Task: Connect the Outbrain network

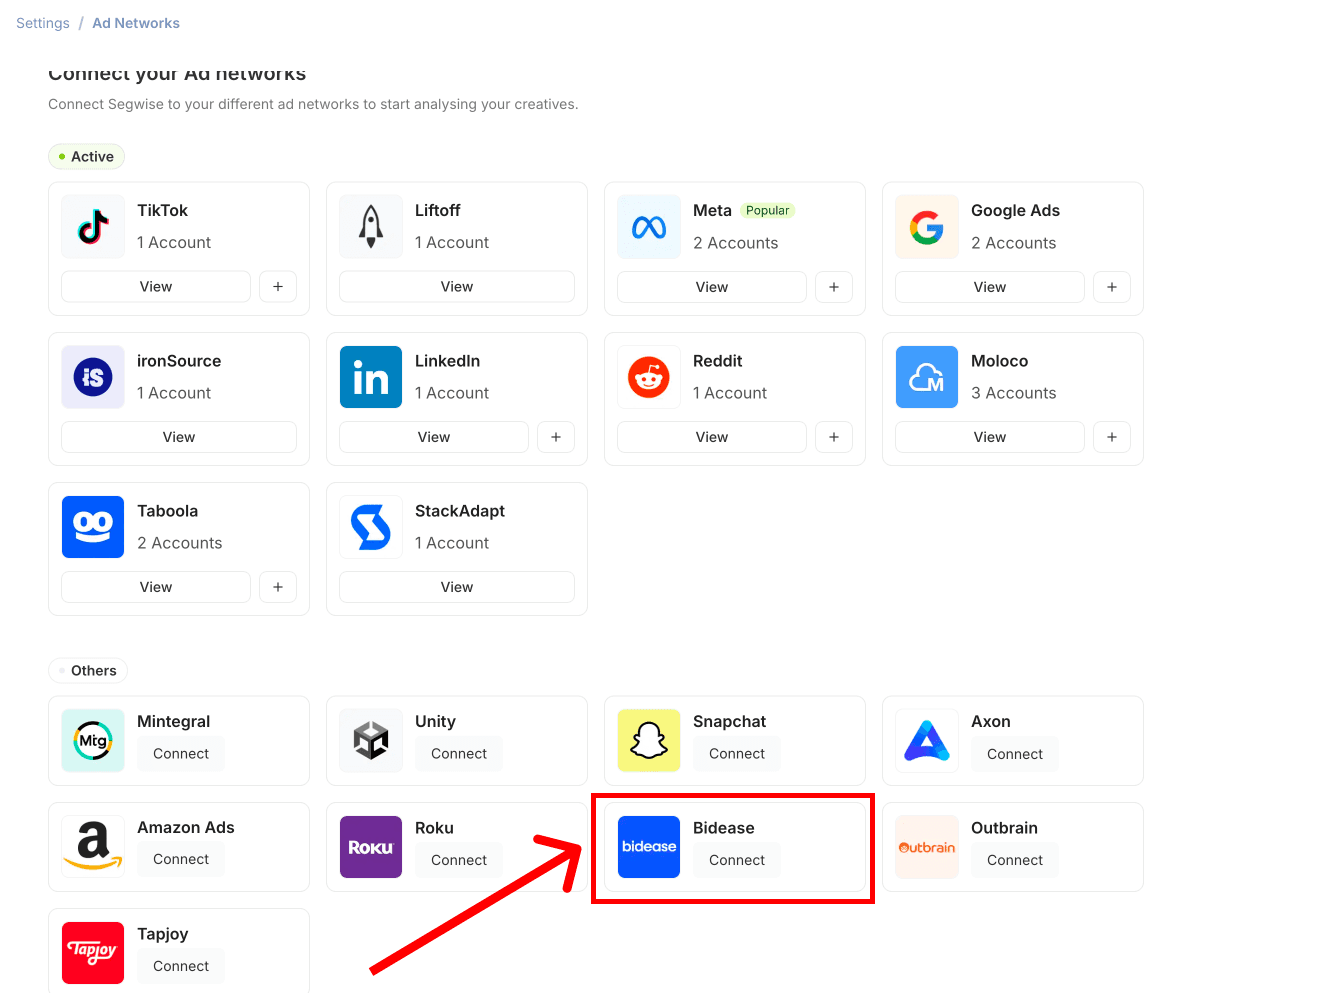Action: click(1015, 860)
